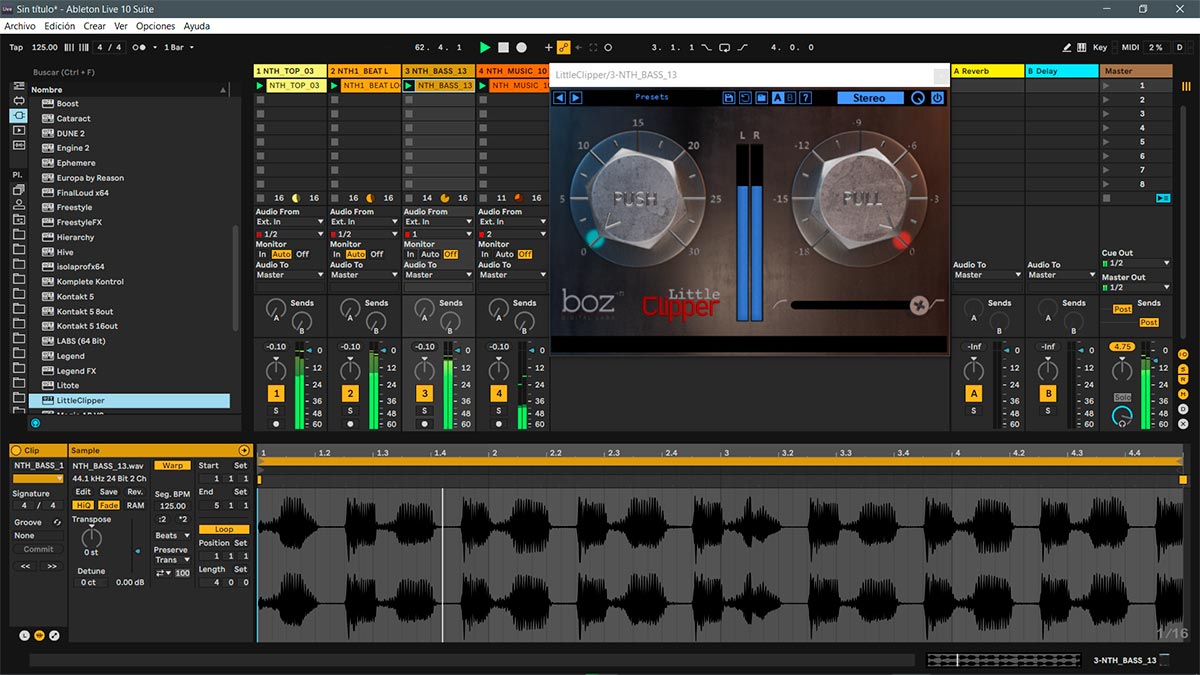Viewport: 1200px width, 675px height.
Task: Click the LittleClipper round knob icon near Stereo
Action: 918,98
